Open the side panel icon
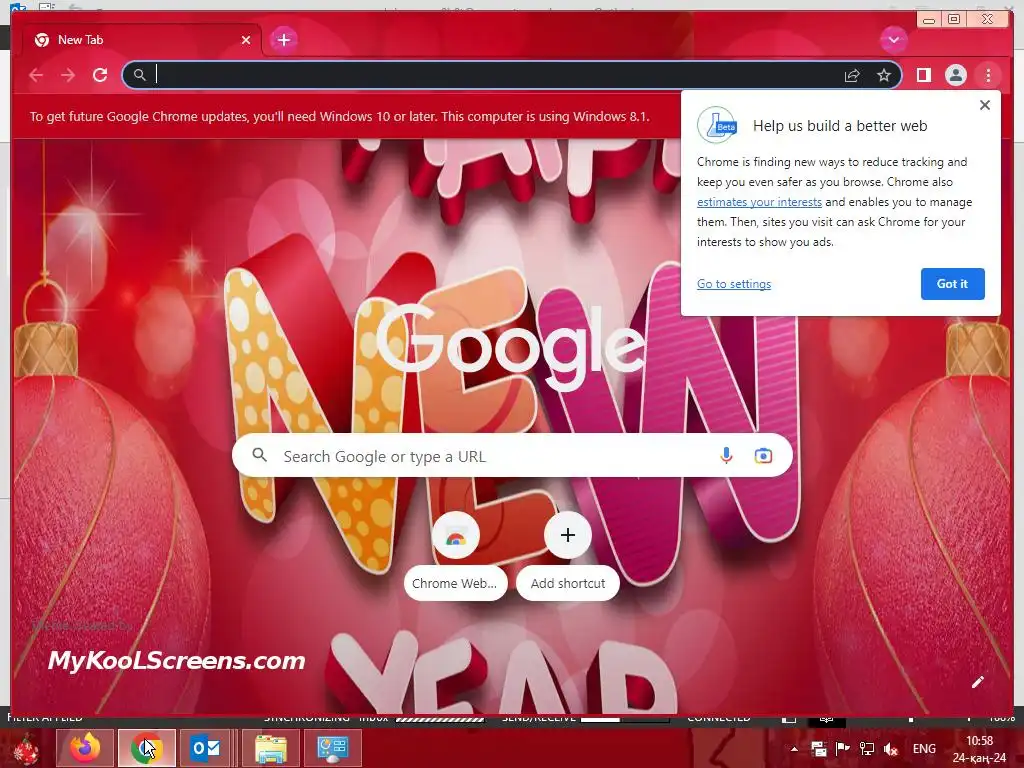The width and height of the screenshot is (1024, 768). [x=923, y=75]
